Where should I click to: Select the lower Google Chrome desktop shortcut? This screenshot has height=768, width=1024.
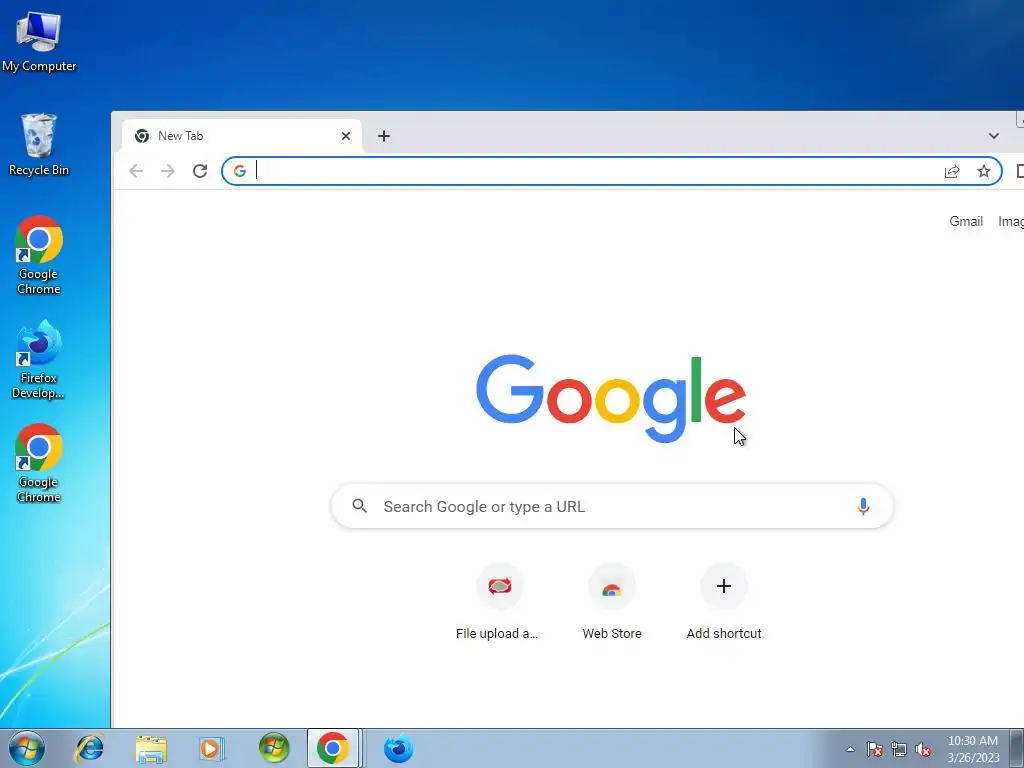39,463
